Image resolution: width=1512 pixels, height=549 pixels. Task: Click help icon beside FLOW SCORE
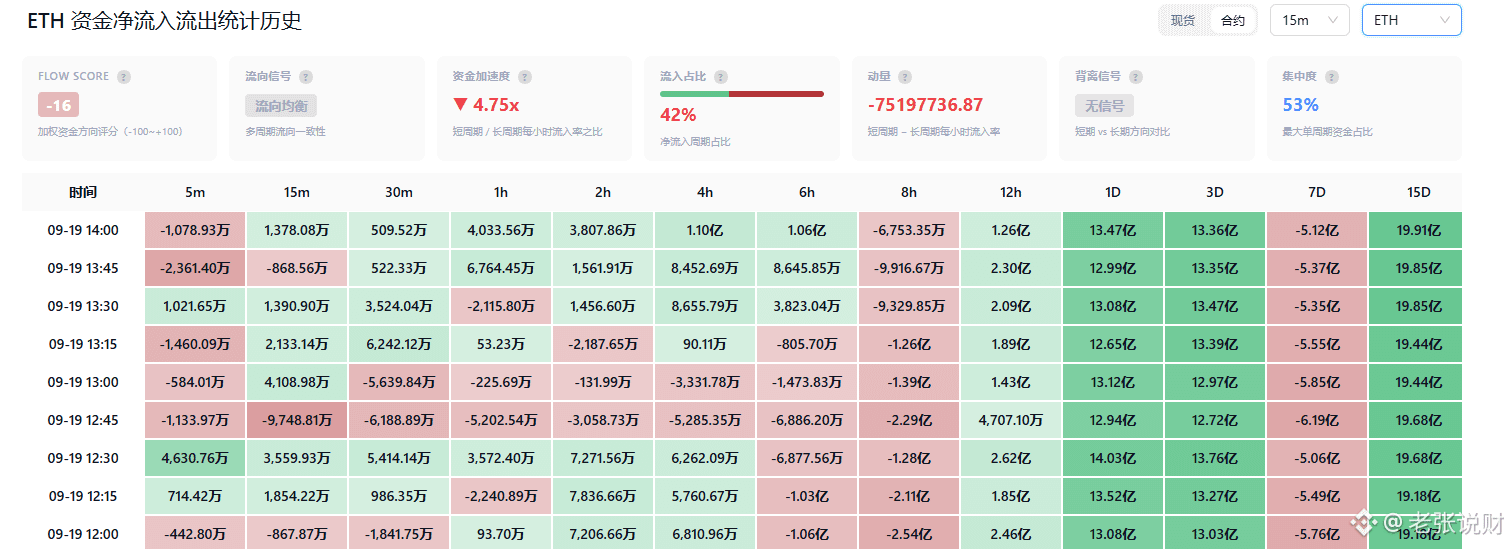124,77
